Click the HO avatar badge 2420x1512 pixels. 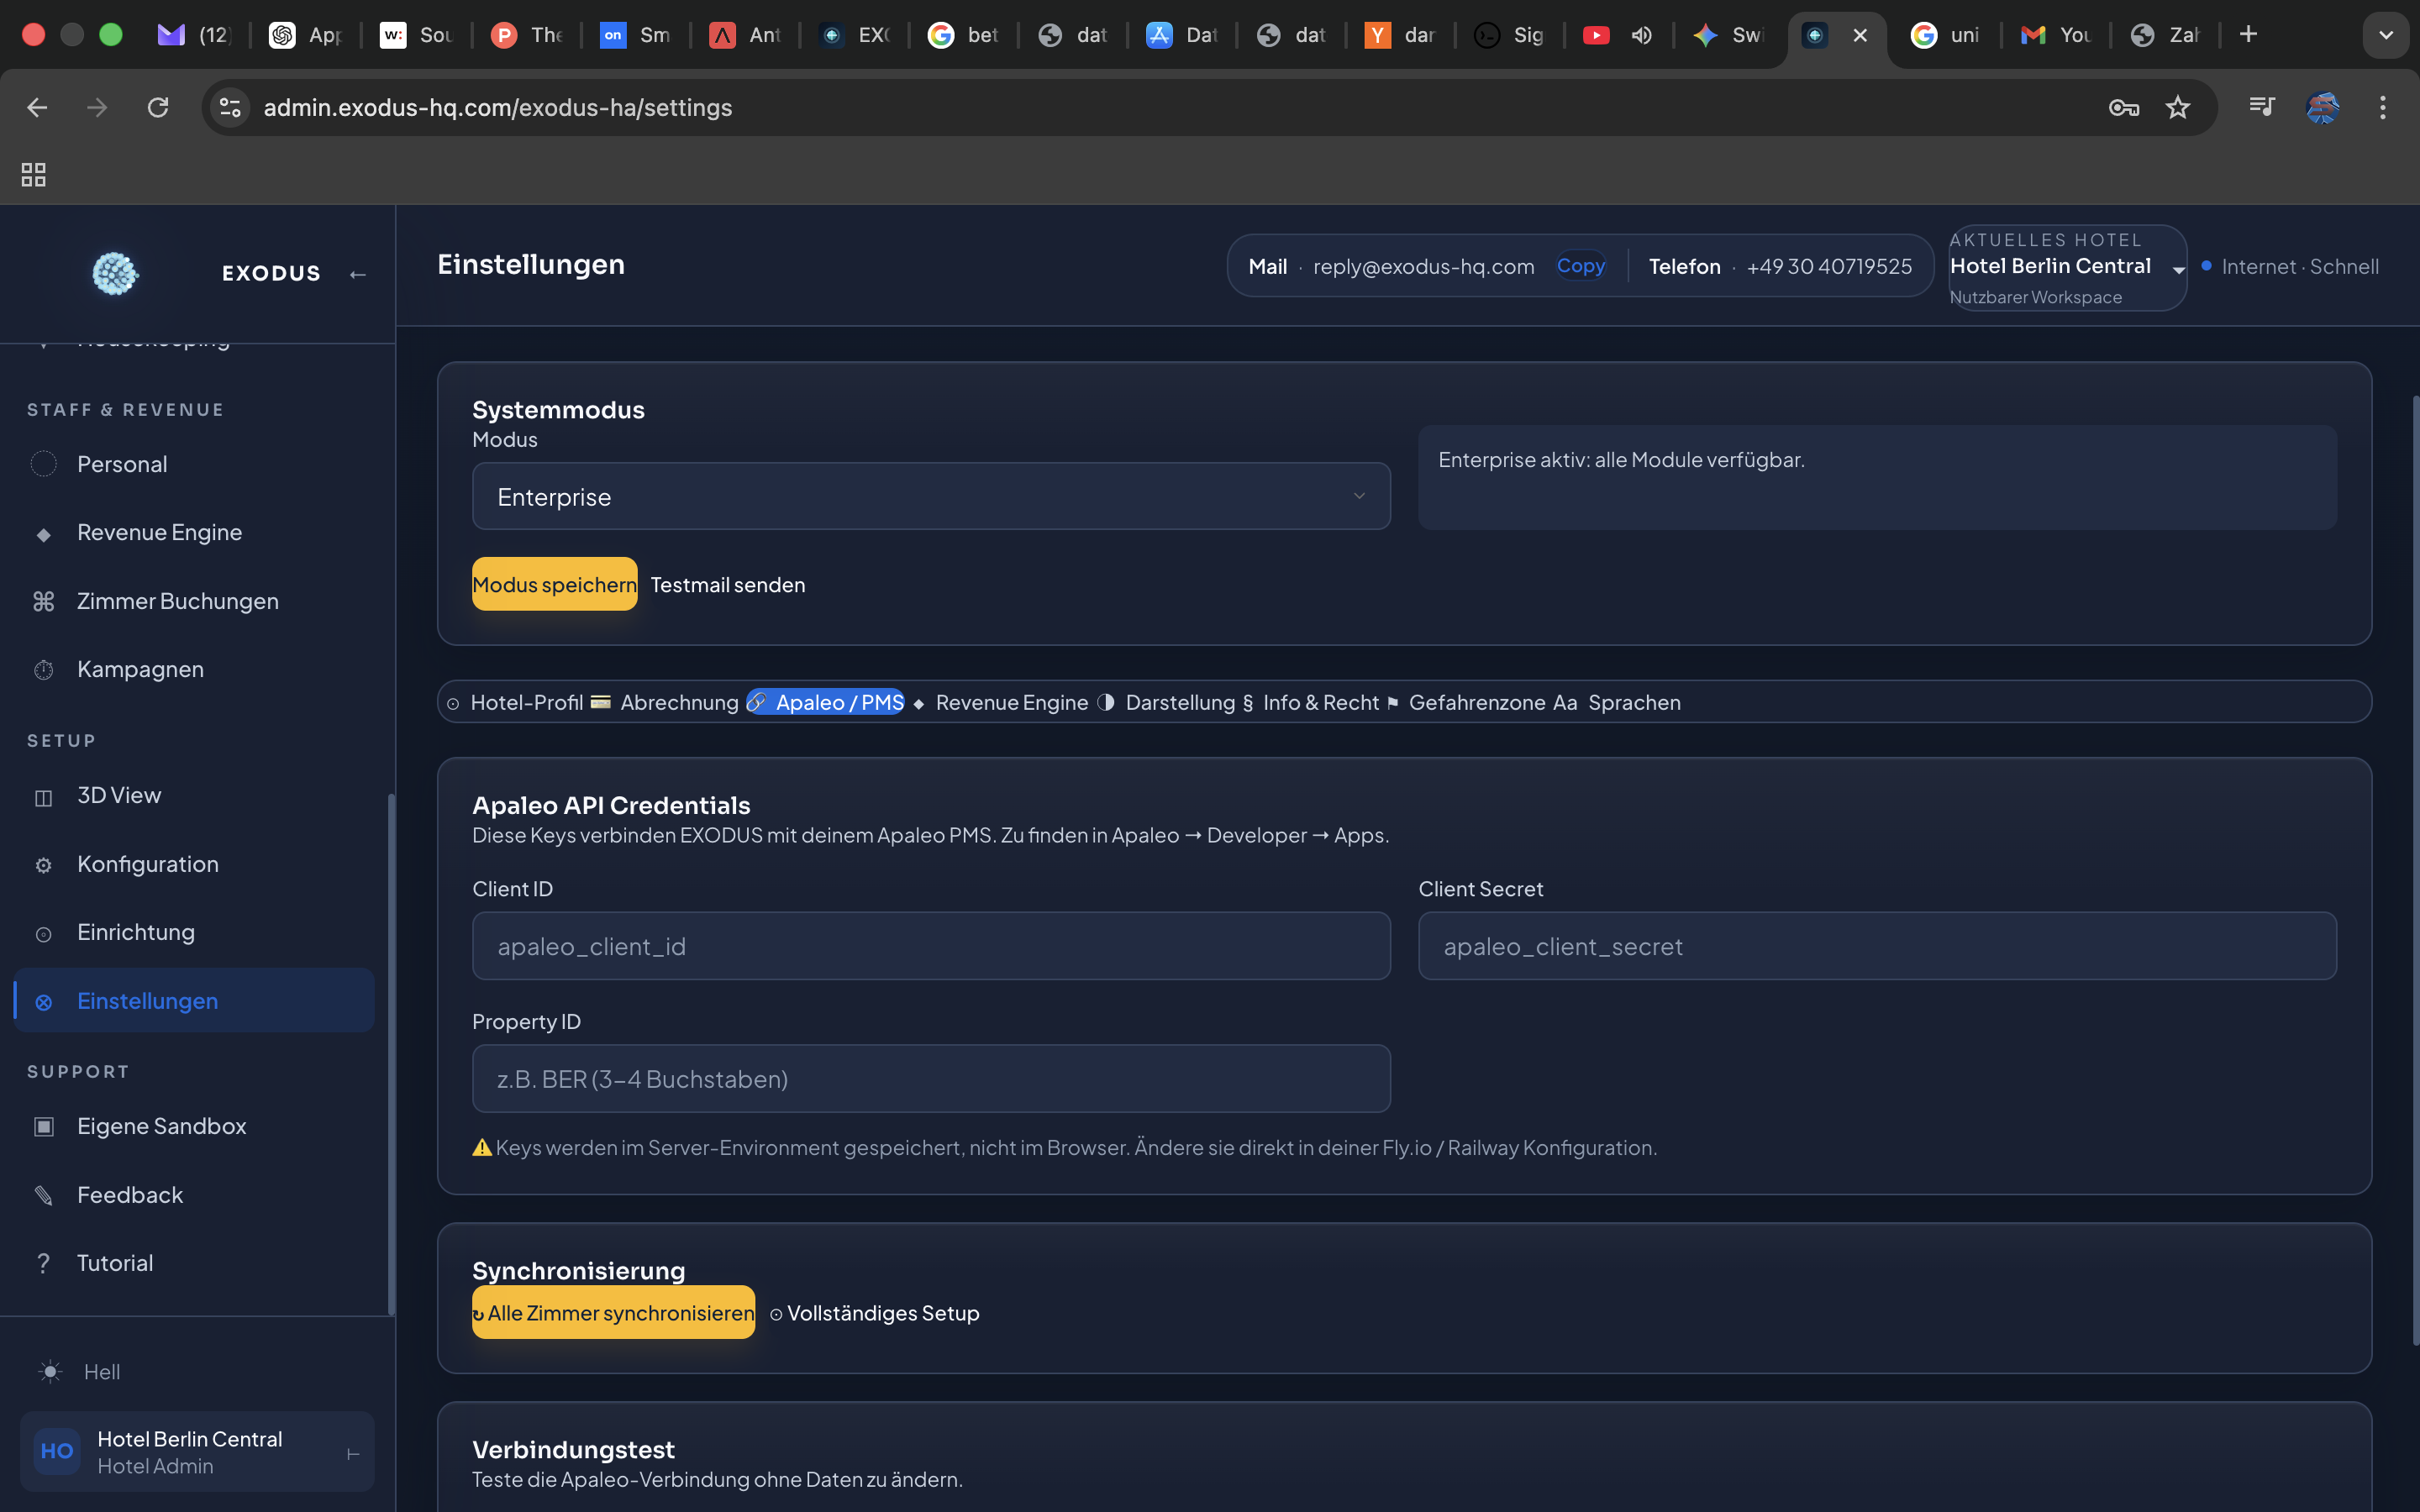[x=57, y=1451]
